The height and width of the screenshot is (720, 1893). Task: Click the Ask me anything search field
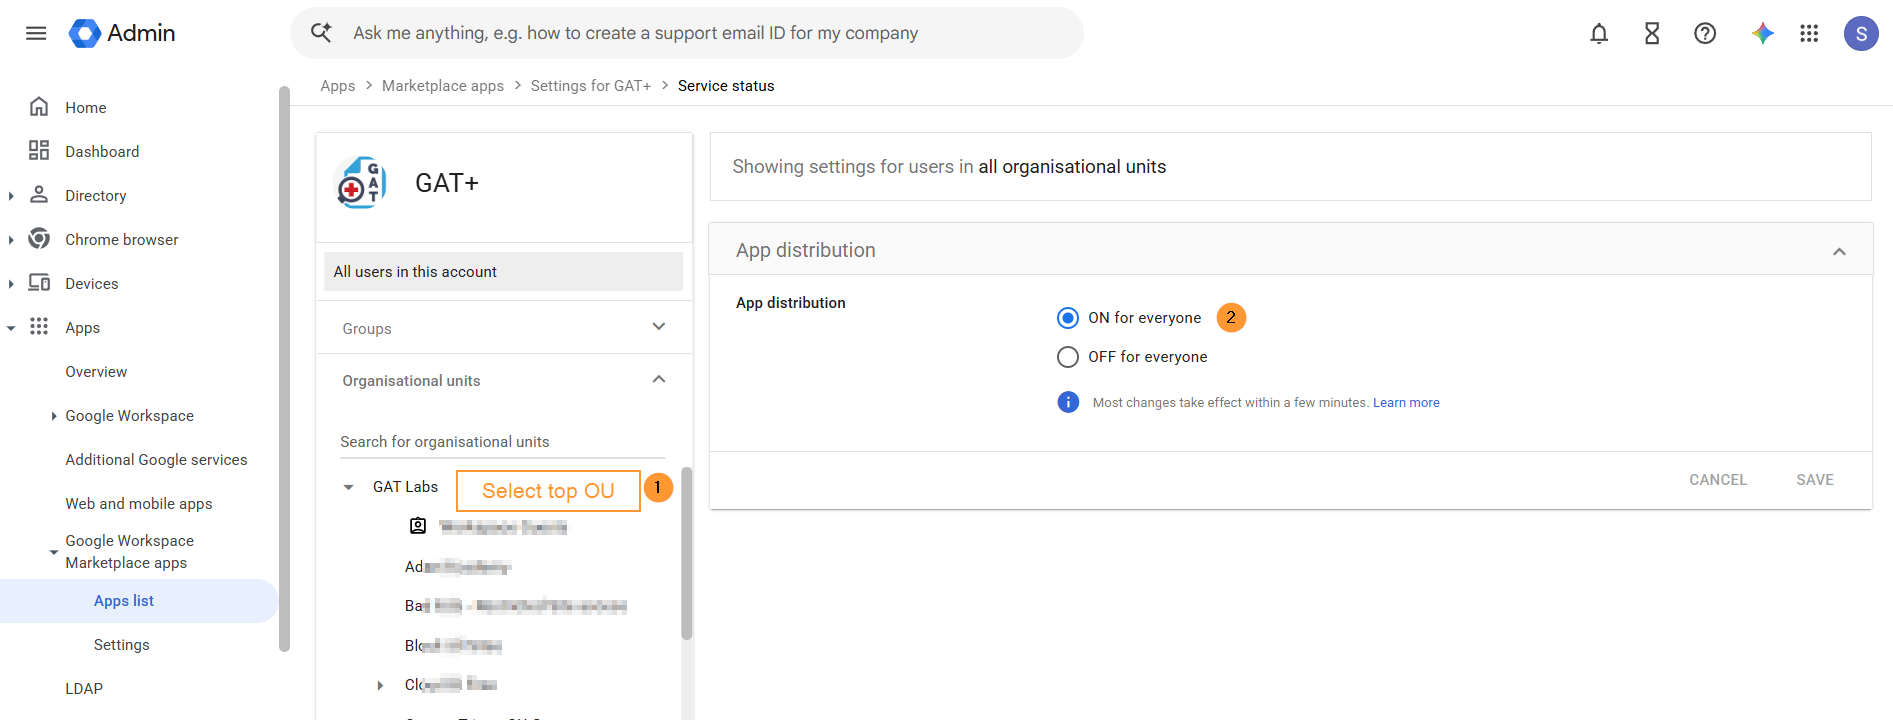(x=687, y=33)
